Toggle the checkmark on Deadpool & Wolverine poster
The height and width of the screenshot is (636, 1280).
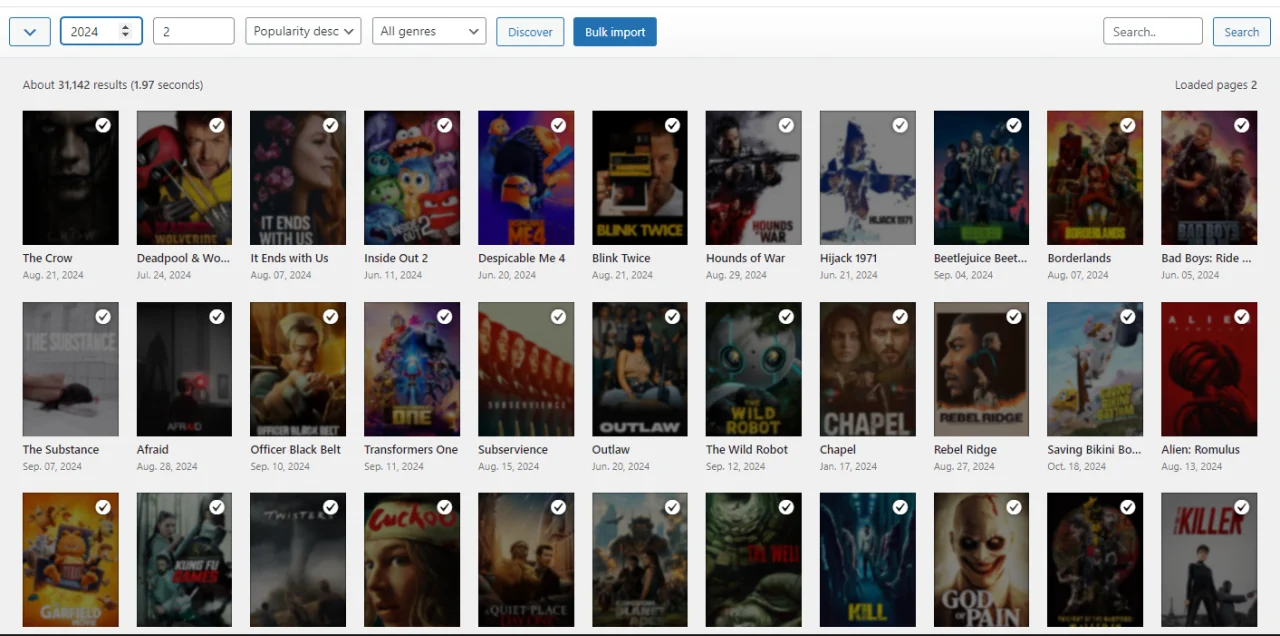tap(217, 125)
